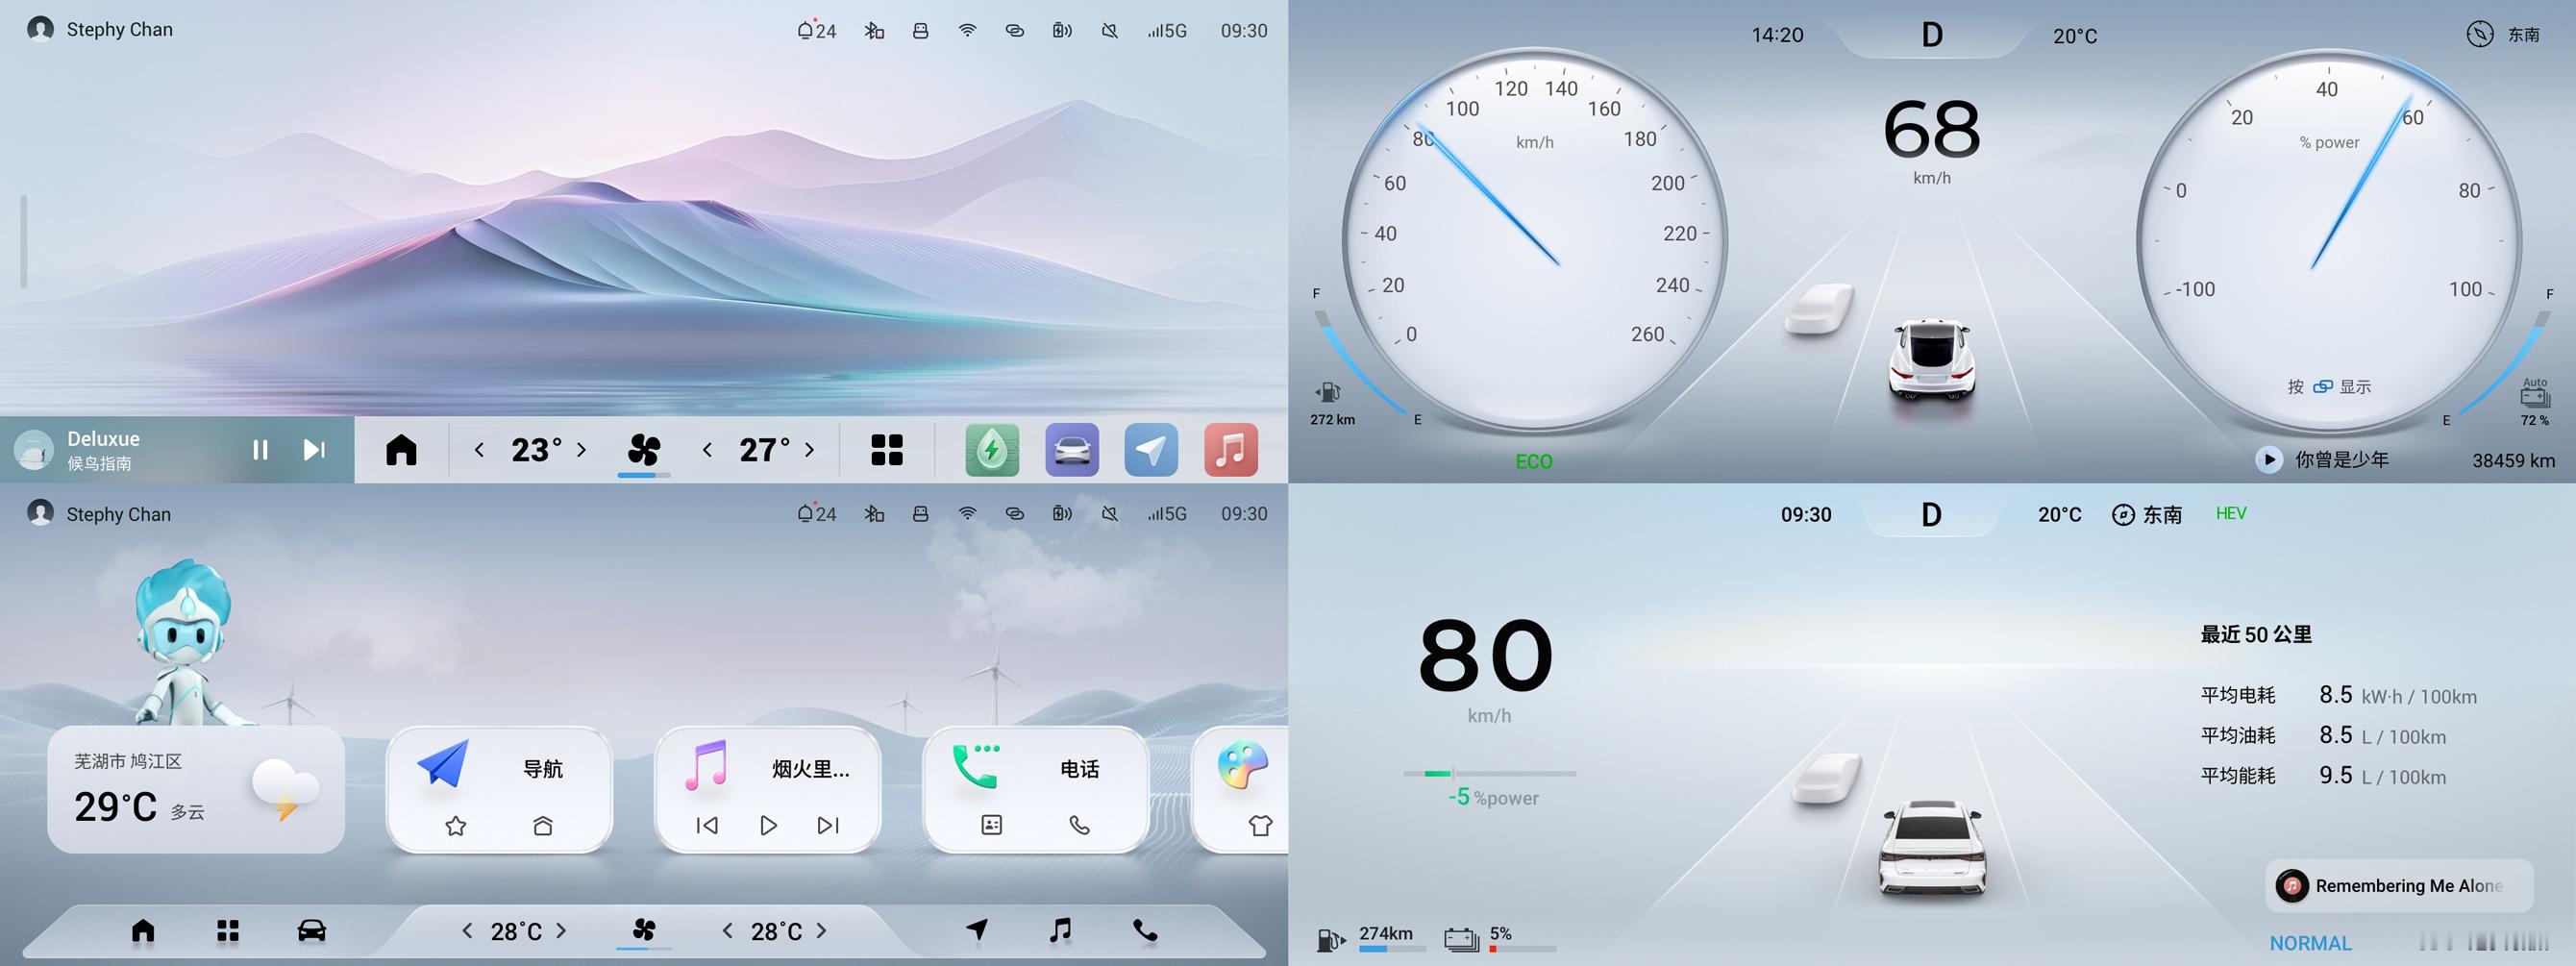Open the purple car settings app icon
The height and width of the screenshot is (966, 2576).
pos(1072,450)
